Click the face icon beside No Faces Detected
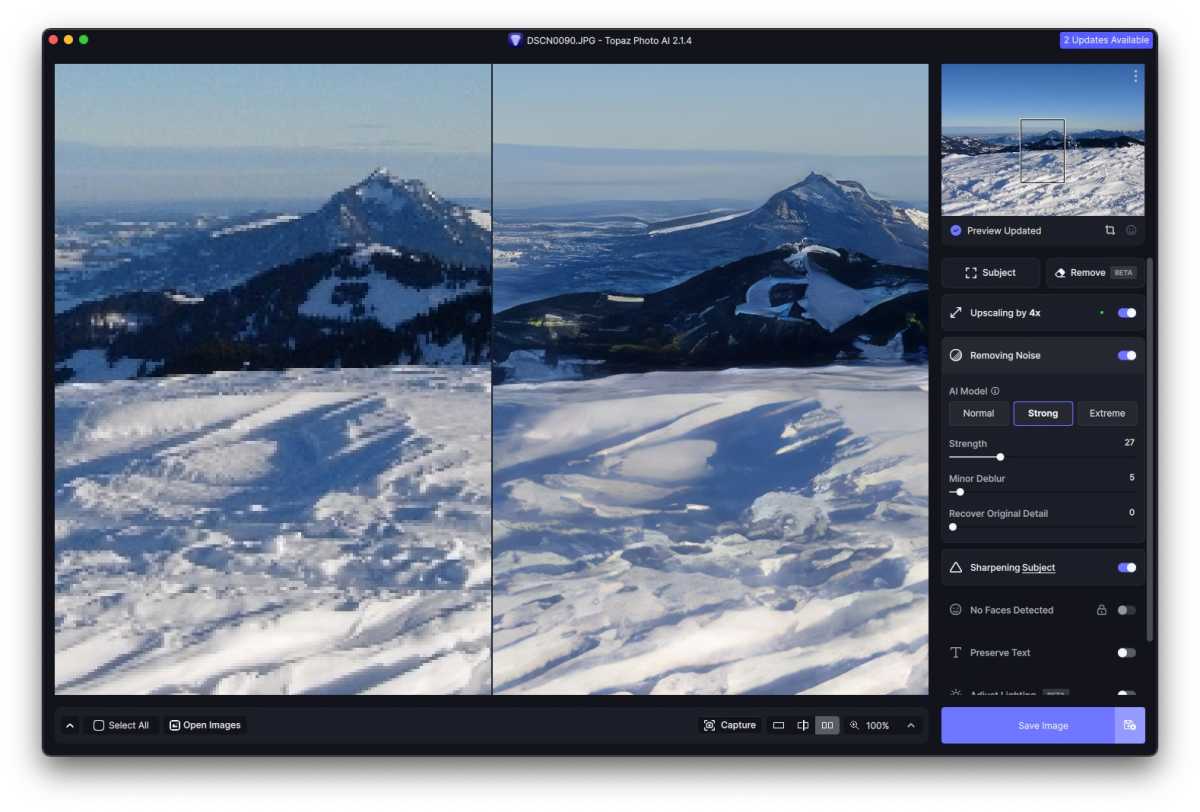Screen dimensions: 1200x812 (955, 610)
